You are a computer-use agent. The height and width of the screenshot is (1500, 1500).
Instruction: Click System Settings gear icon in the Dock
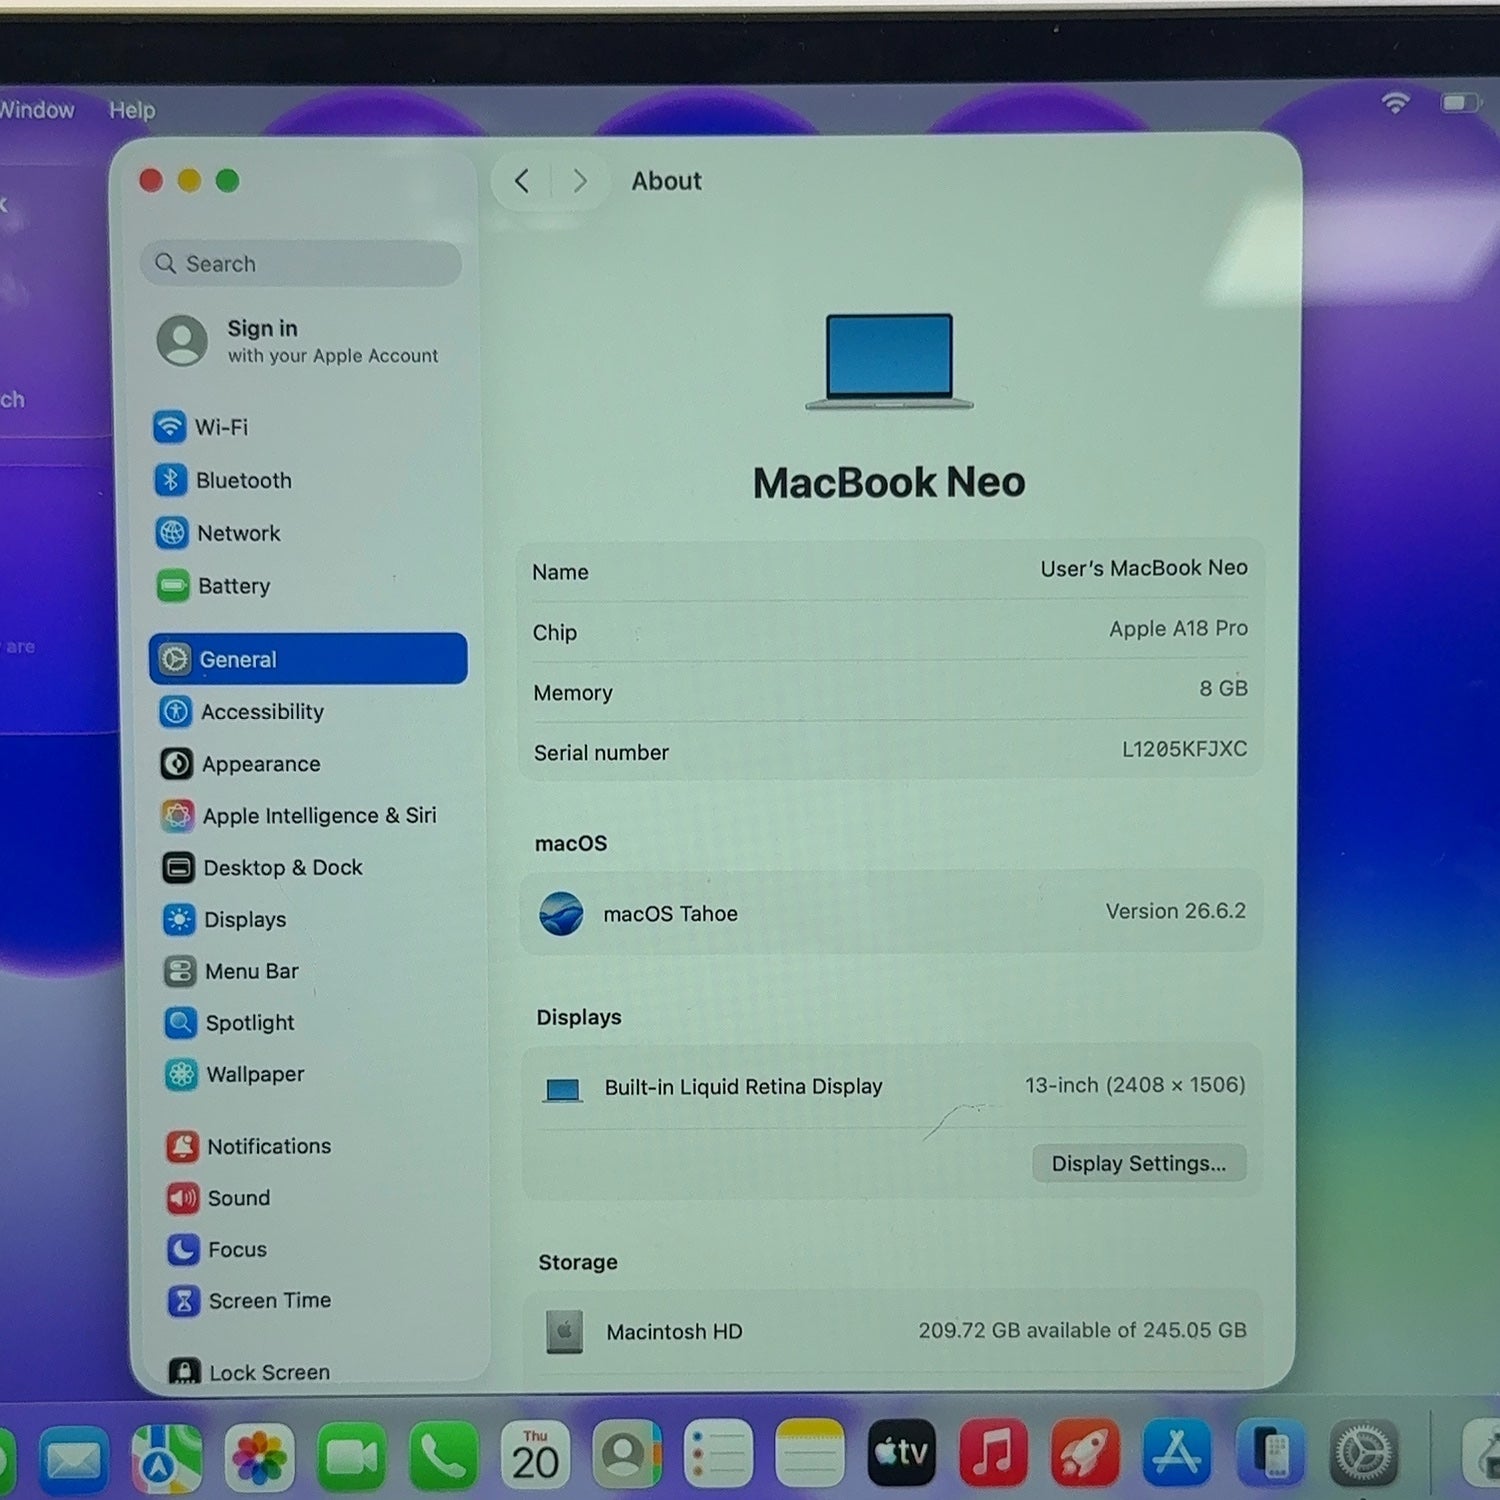1363,1452
